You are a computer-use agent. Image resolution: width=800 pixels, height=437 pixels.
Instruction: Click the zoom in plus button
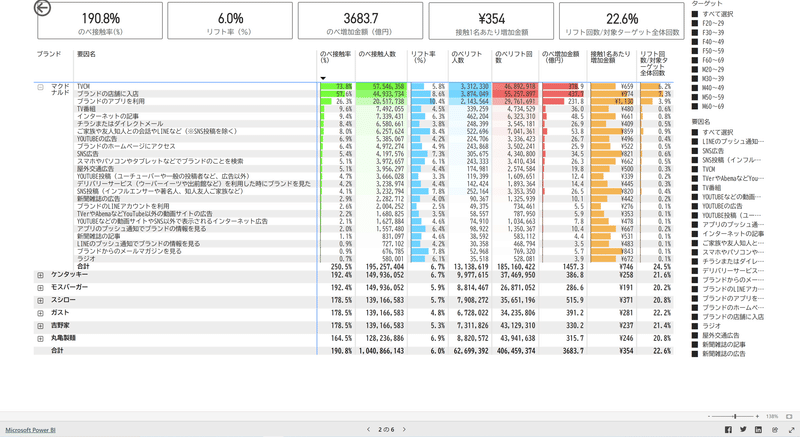click(757, 417)
